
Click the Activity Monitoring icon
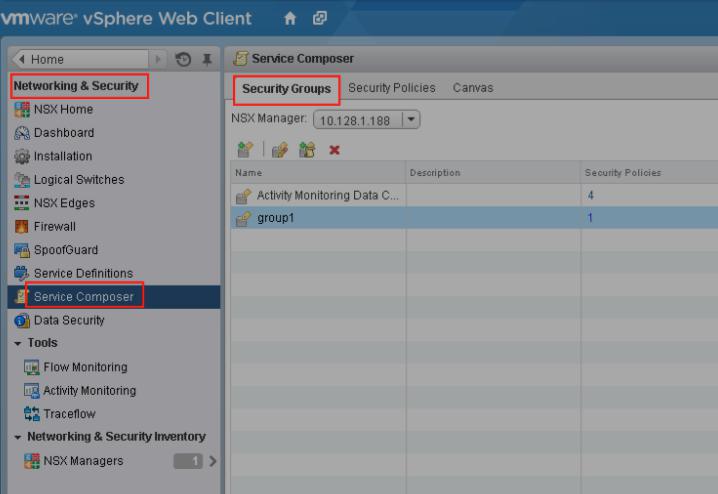(x=31, y=391)
